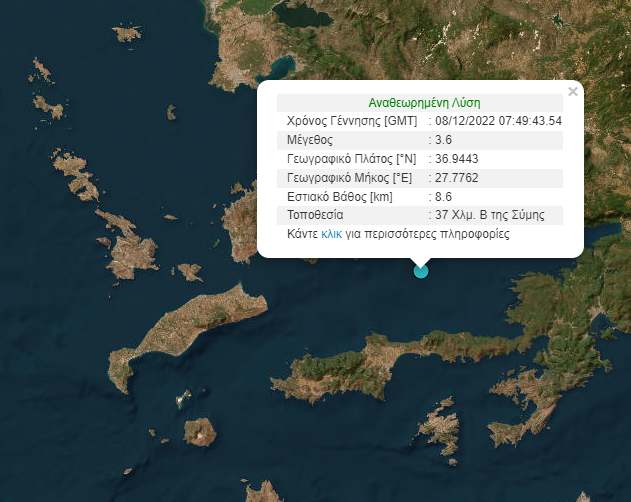Close the earthquake info popup
This screenshot has height=502, width=631.
pyautogui.click(x=573, y=92)
